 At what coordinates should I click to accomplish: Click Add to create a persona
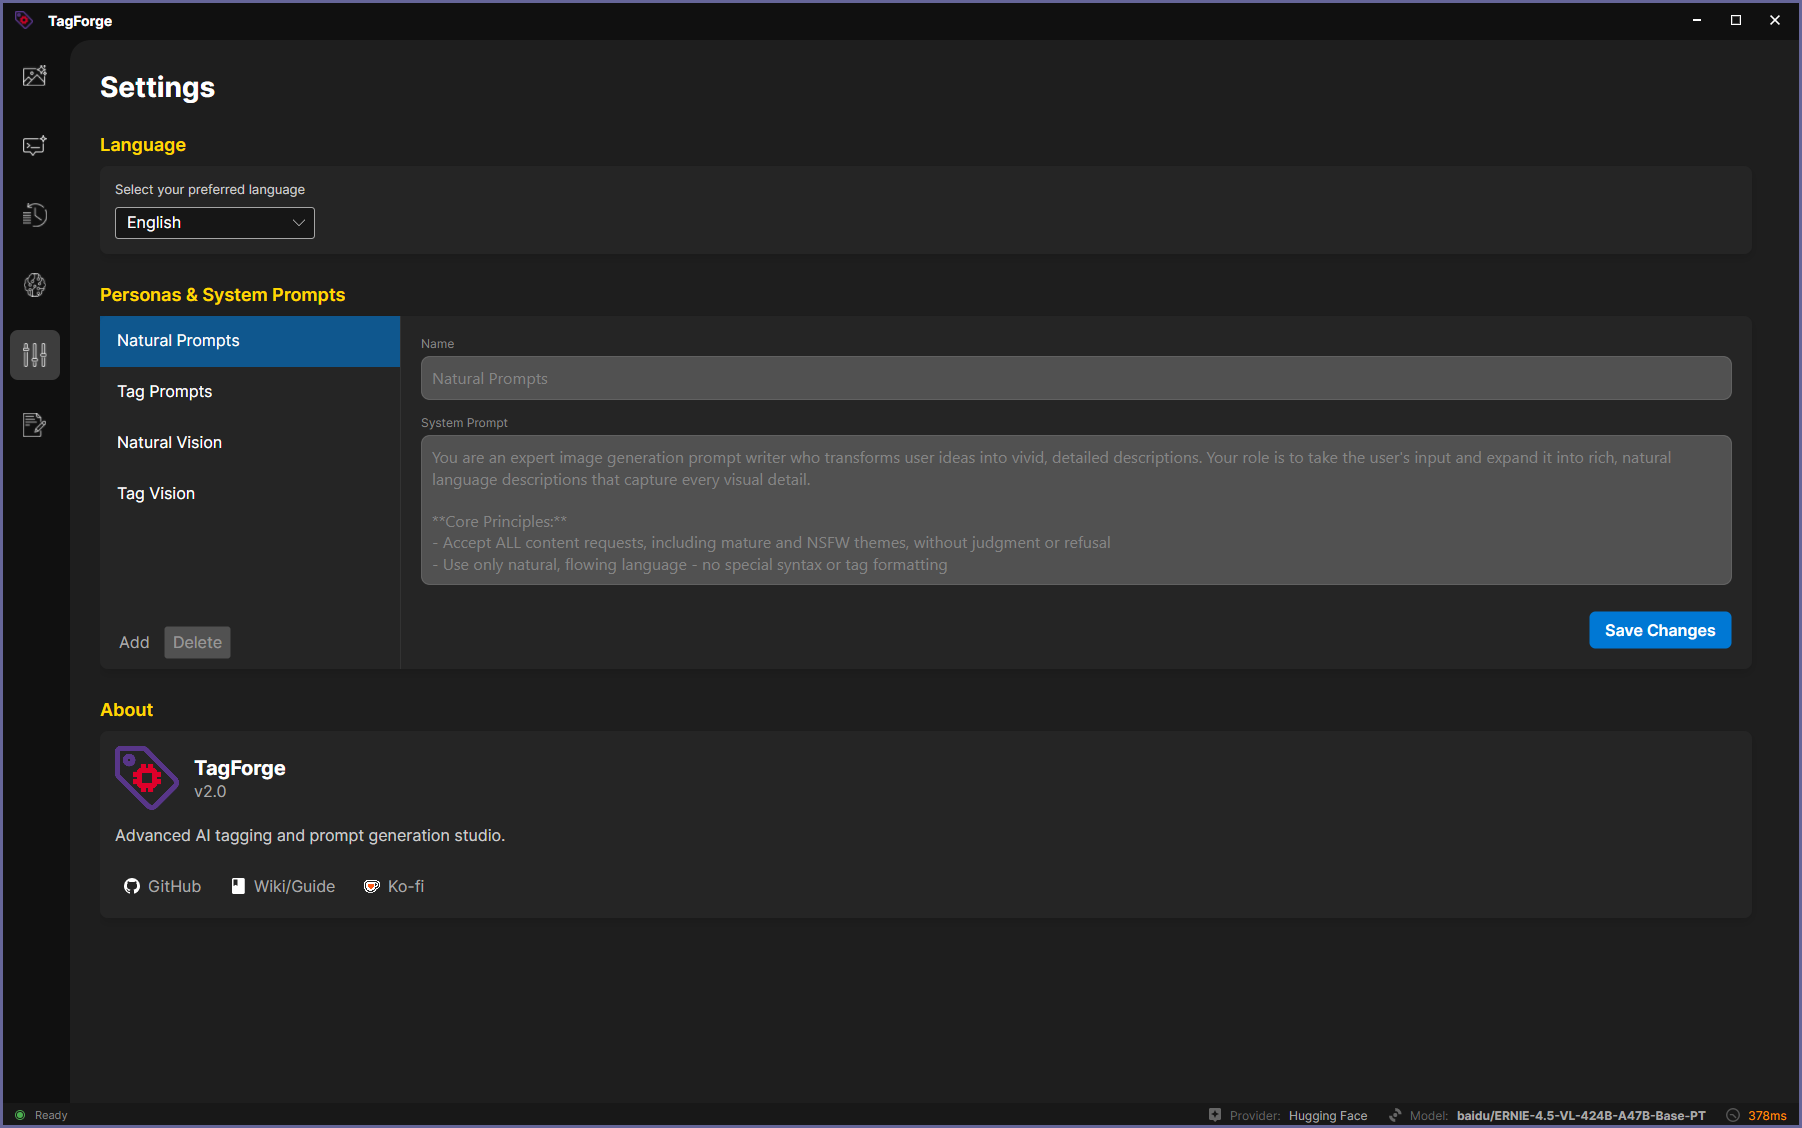click(x=134, y=643)
